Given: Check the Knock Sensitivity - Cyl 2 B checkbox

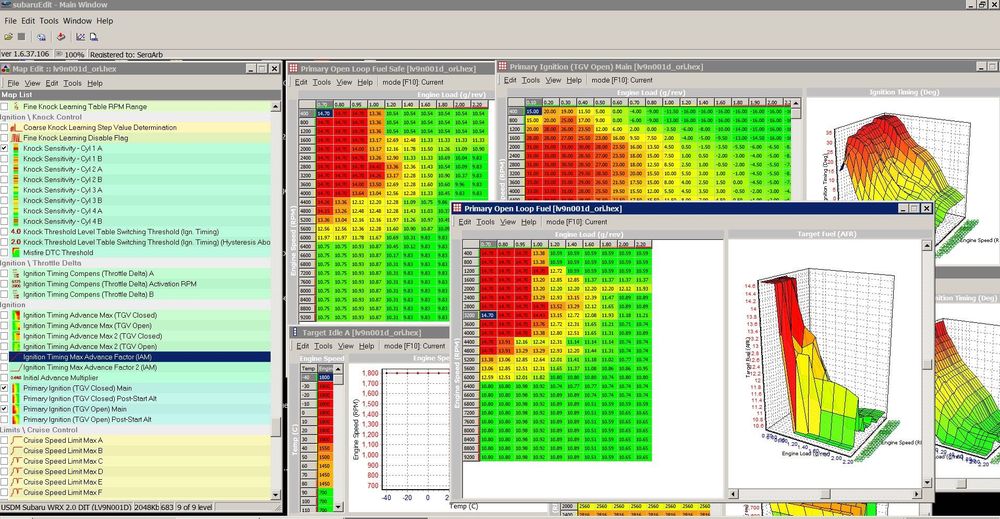Looking at the screenshot, I should click(x=4, y=179).
